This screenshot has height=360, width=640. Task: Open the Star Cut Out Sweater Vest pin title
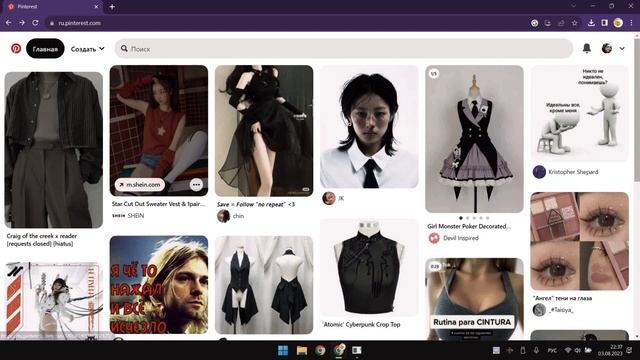coord(158,204)
